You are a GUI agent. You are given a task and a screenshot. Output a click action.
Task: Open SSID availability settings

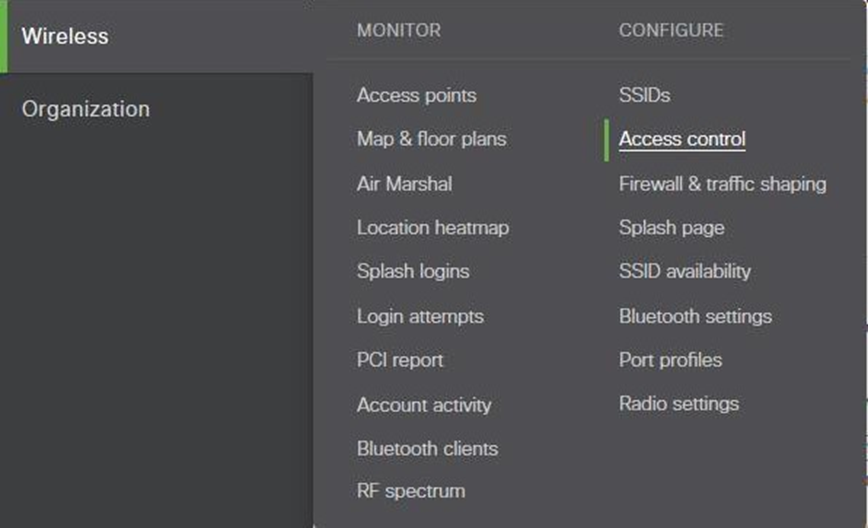pyautogui.click(x=684, y=271)
